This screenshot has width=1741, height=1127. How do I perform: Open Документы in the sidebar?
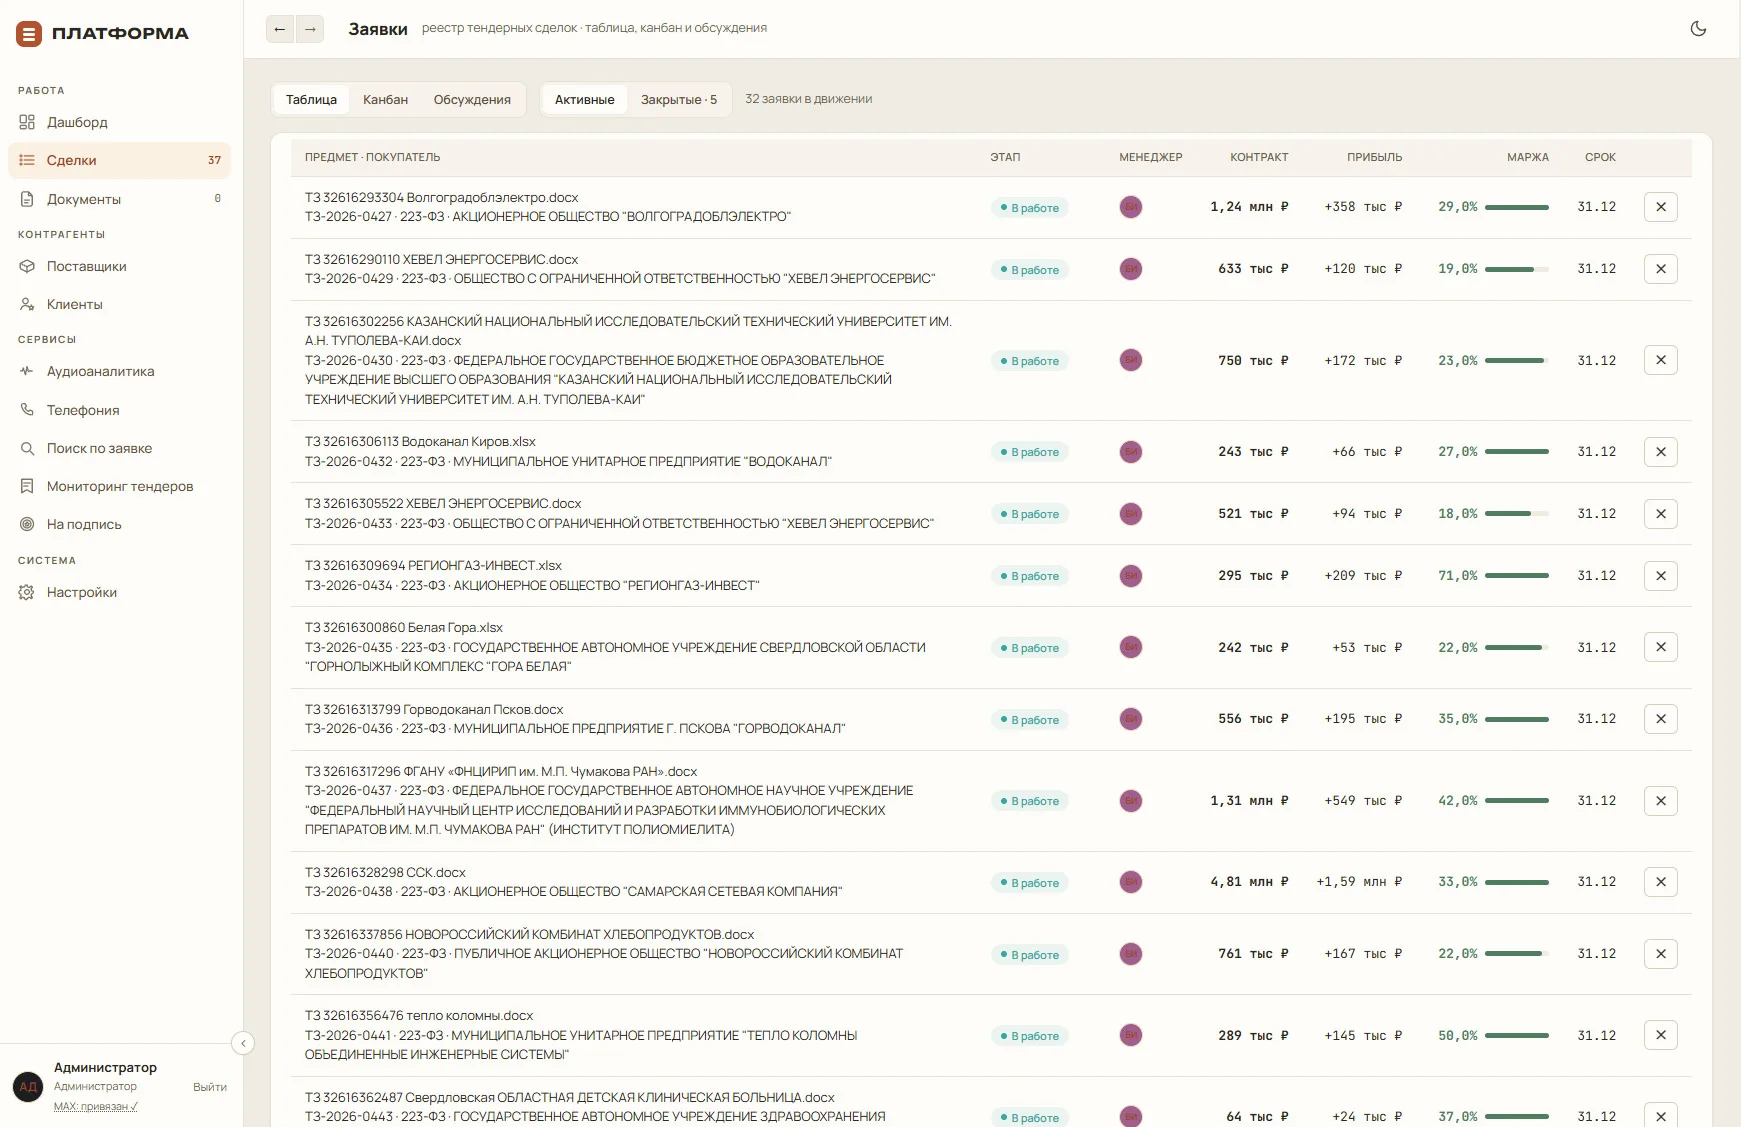coord(119,199)
